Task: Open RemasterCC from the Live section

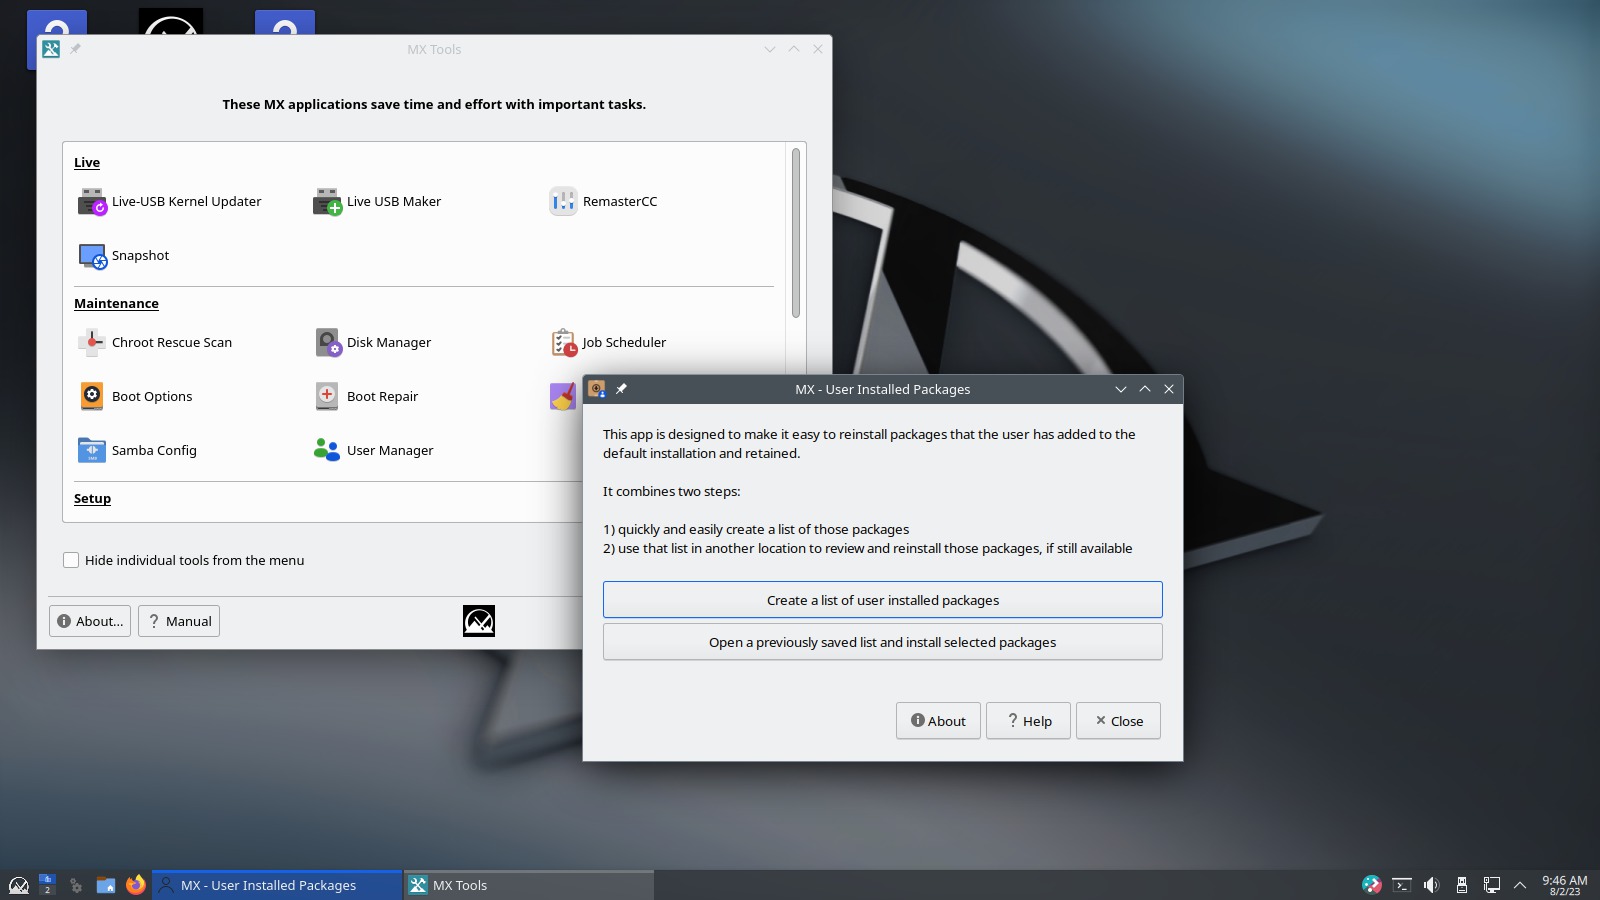Action: point(603,202)
